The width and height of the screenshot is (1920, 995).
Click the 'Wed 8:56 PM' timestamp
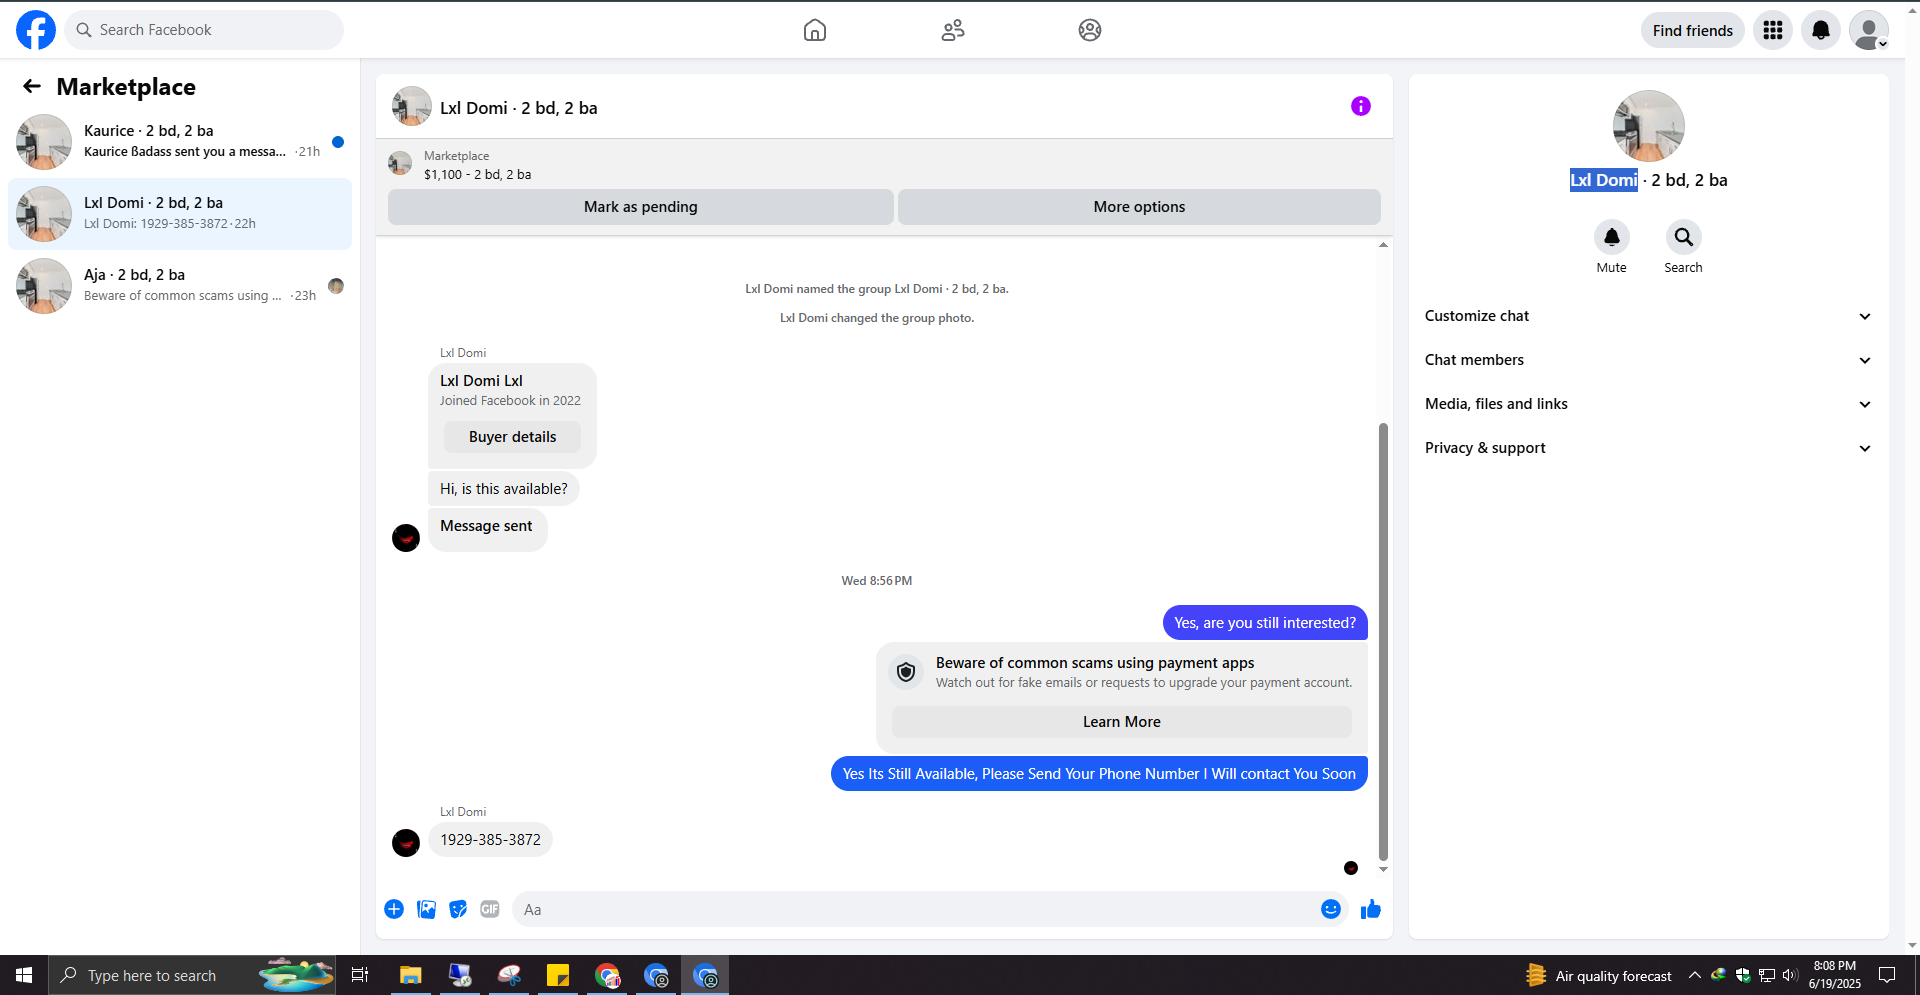[877, 581]
